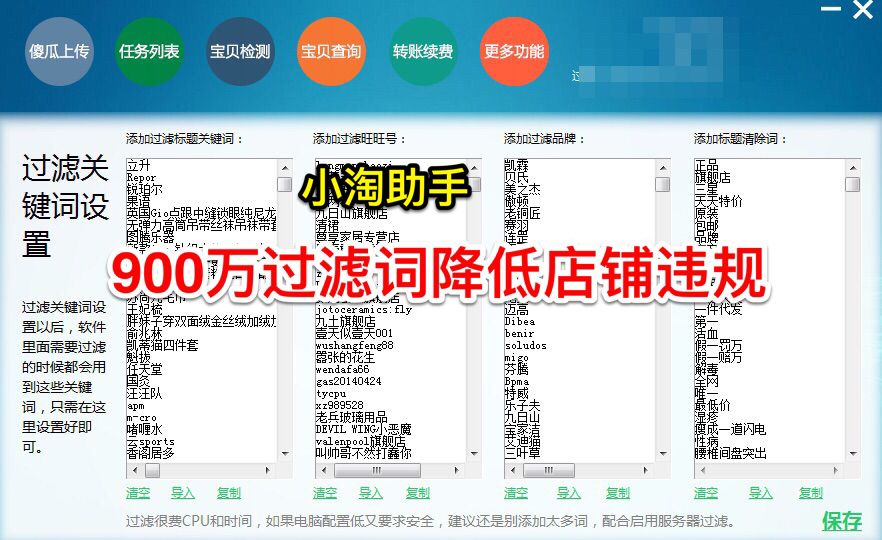Click 清空 under title keyword filter list

coord(138,493)
